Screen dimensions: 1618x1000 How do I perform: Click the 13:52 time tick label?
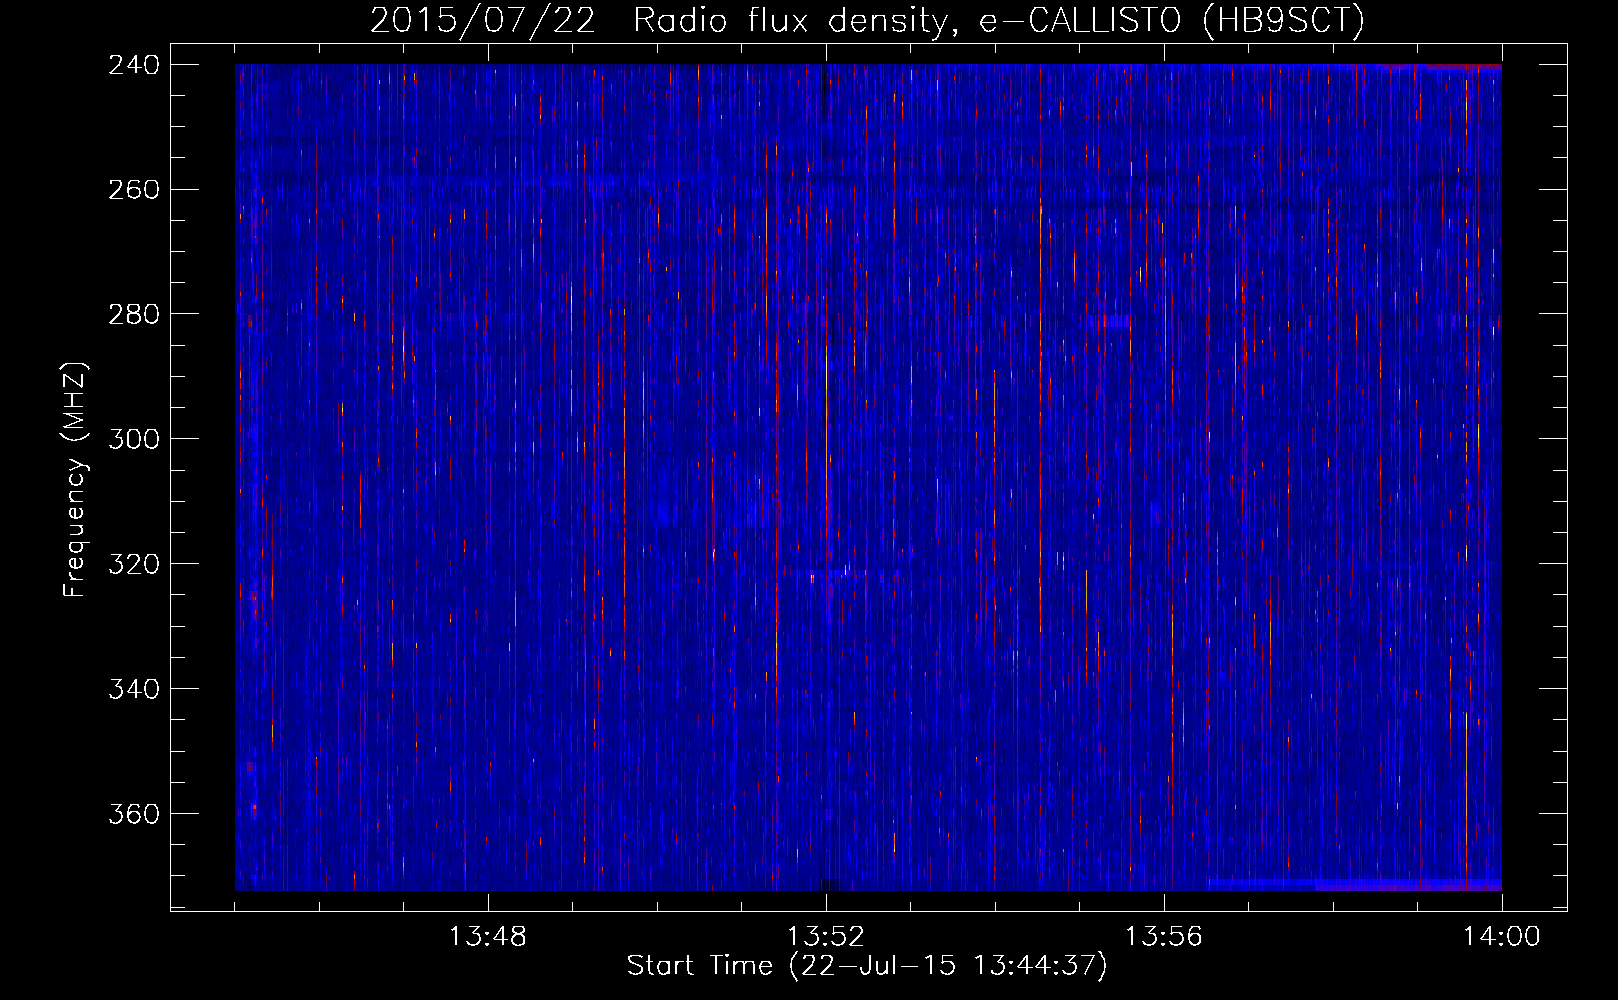coord(825,937)
